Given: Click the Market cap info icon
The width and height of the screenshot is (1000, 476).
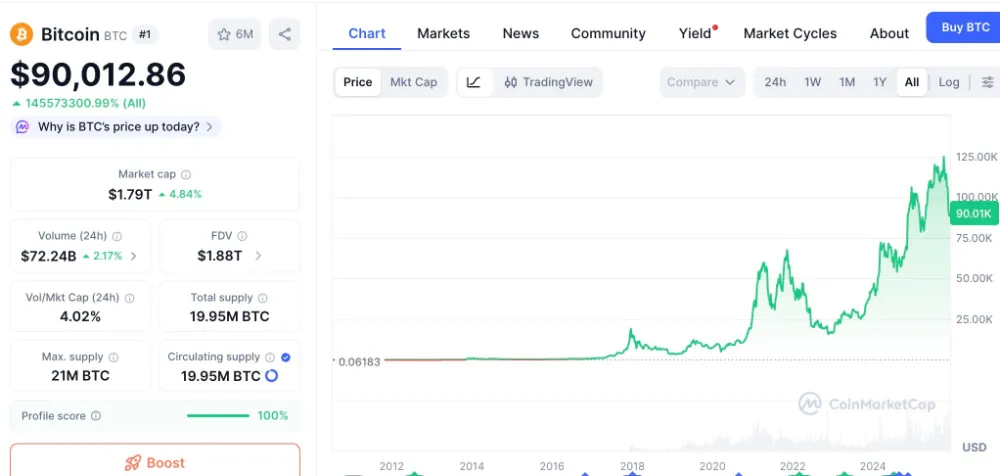Looking at the screenshot, I should 186,174.
